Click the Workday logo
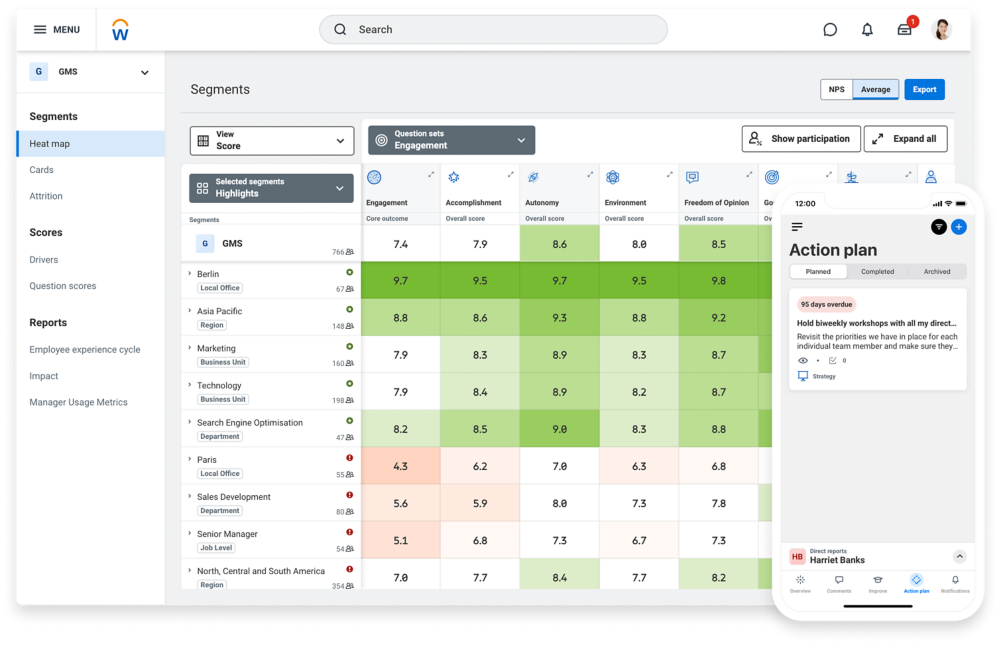 [120, 30]
